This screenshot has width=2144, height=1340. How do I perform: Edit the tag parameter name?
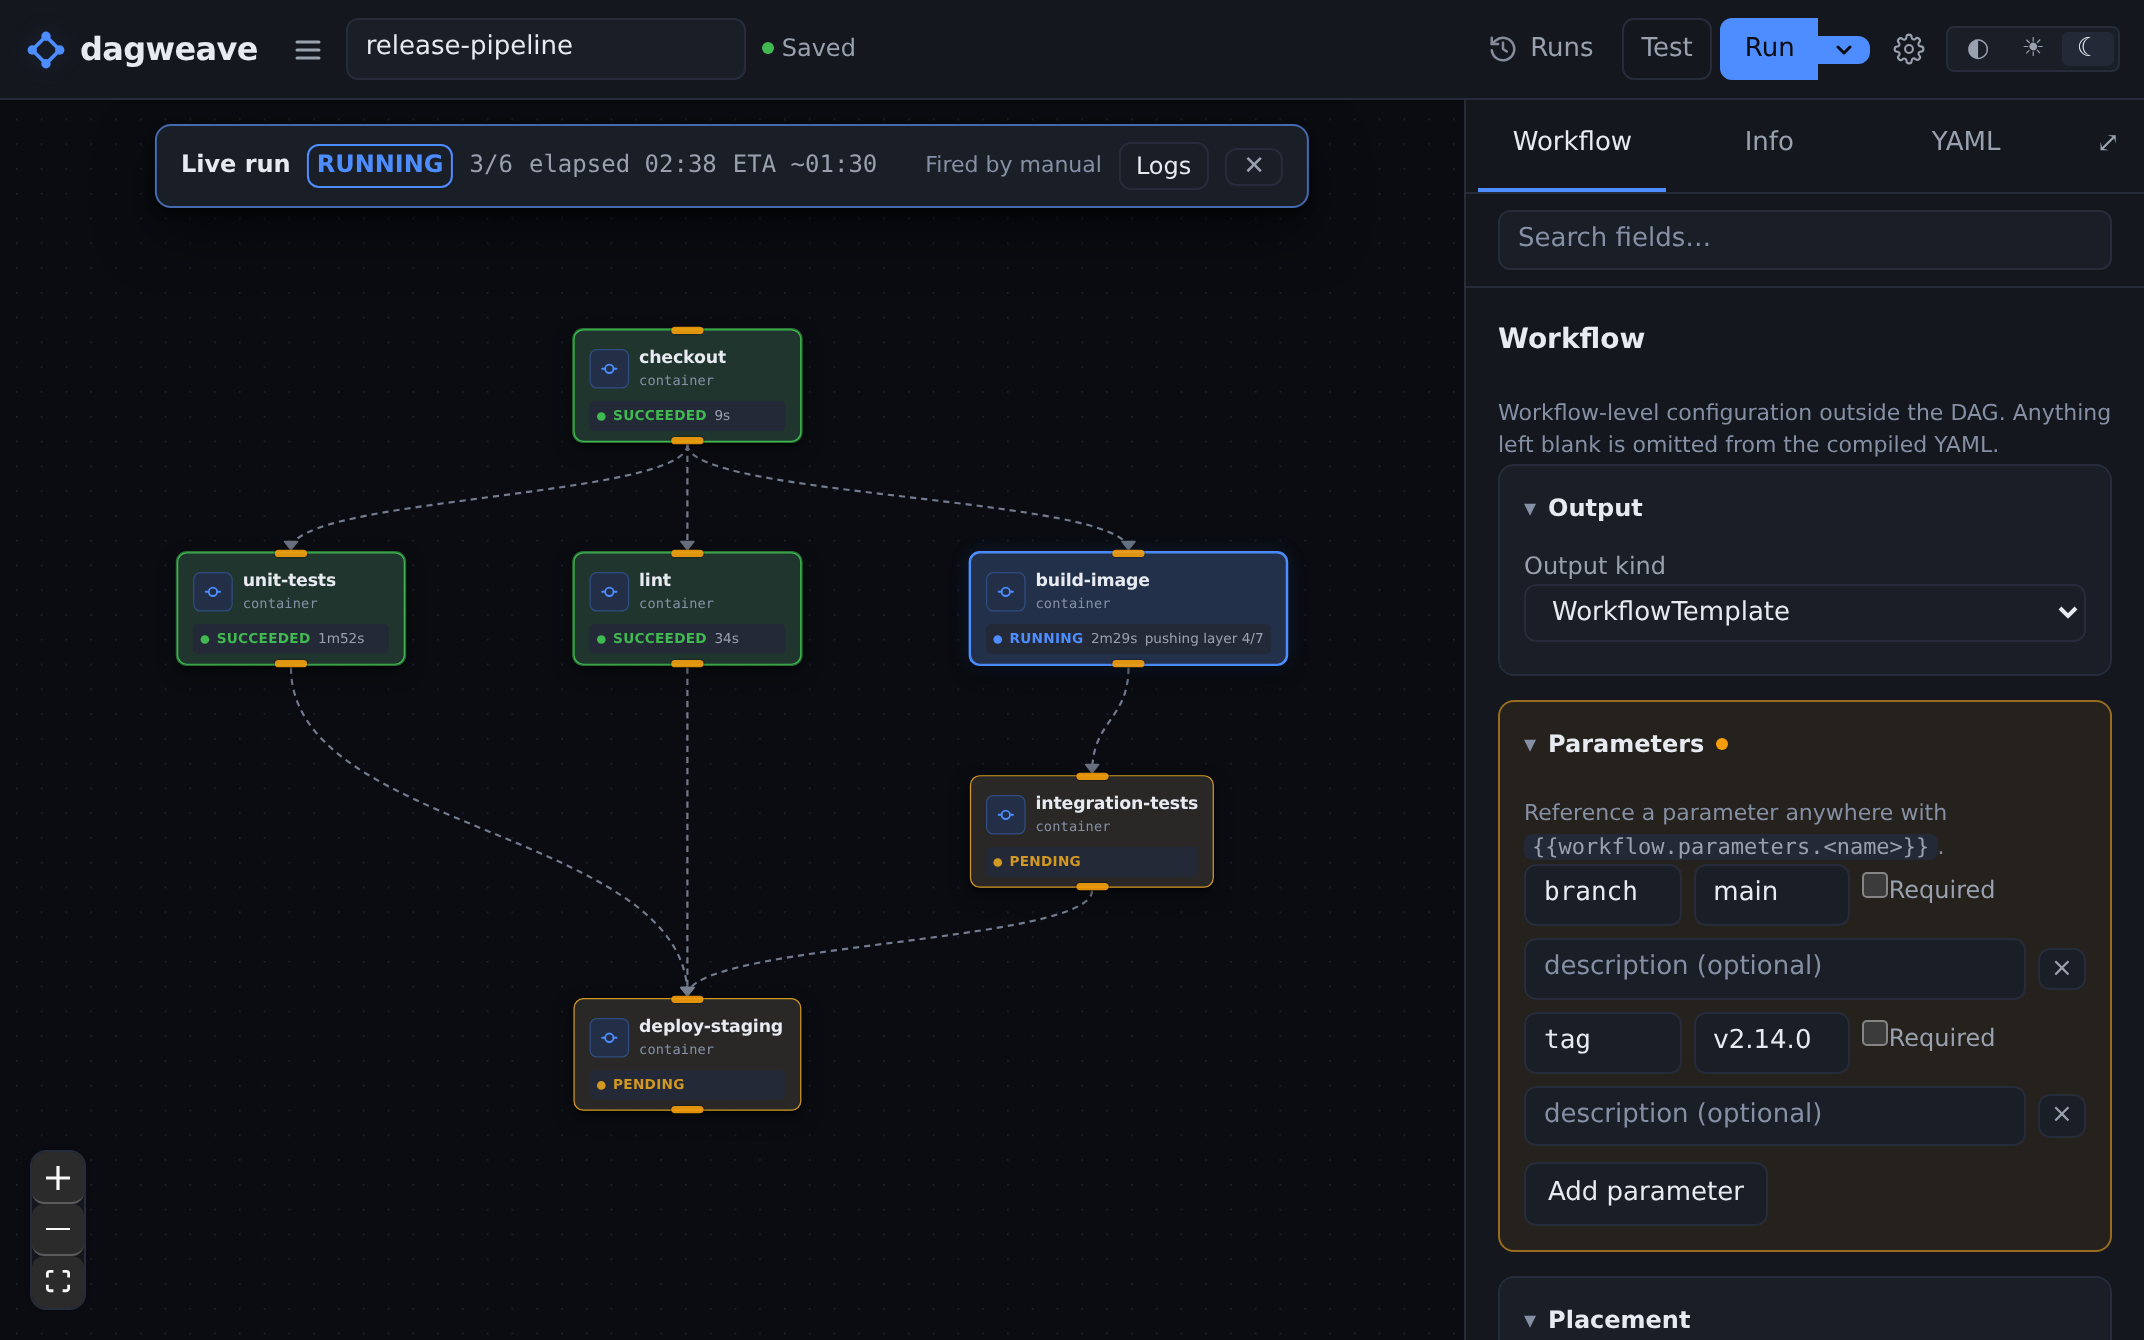(x=1602, y=1041)
